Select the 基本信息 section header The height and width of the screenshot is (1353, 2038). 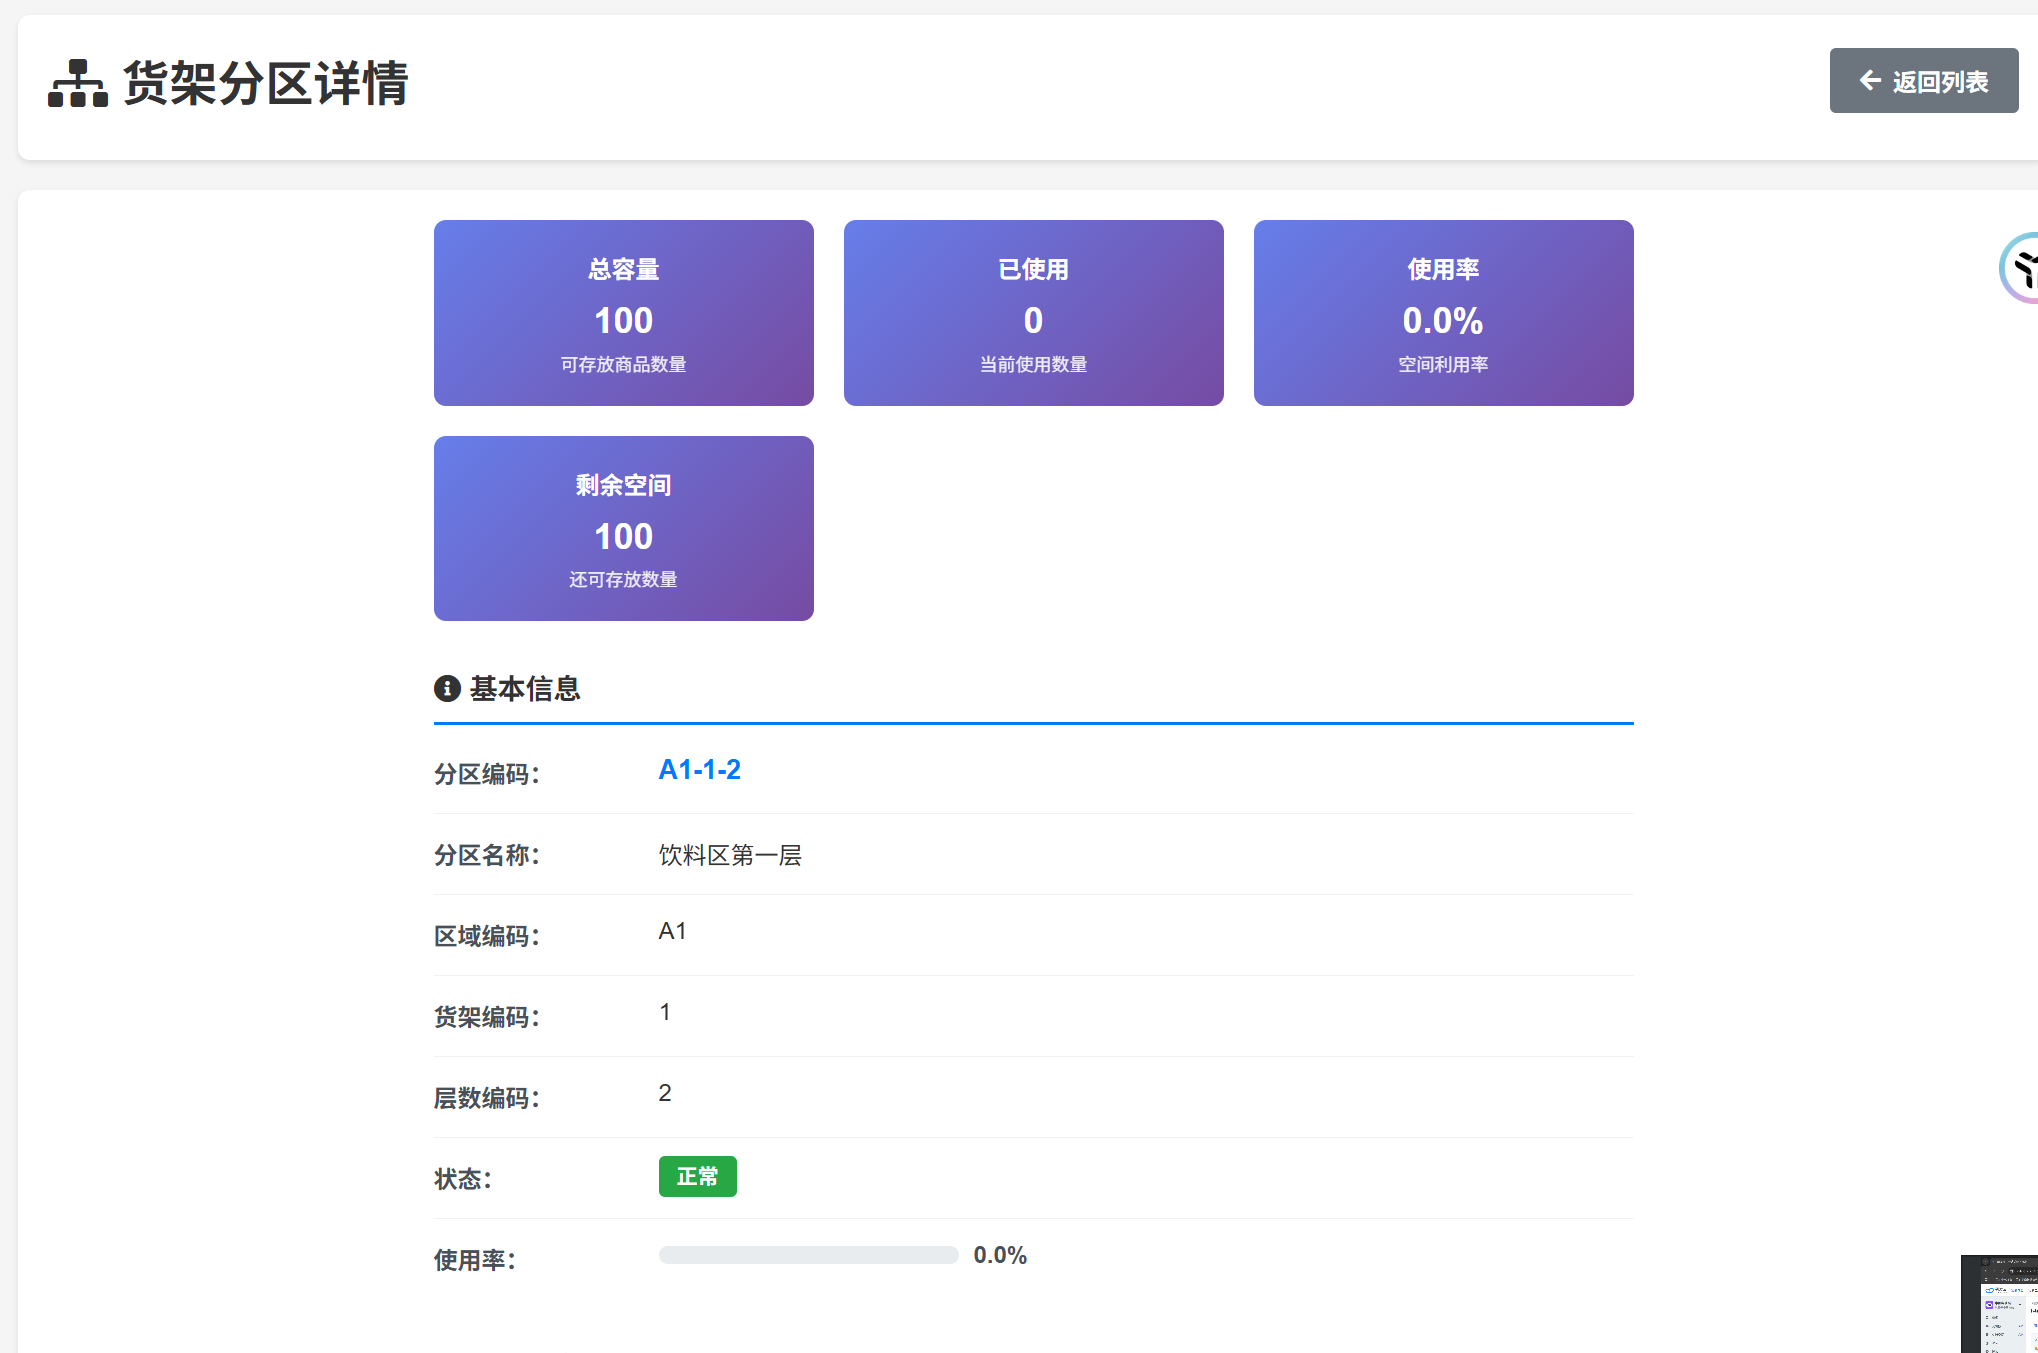pyautogui.click(x=525, y=689)
